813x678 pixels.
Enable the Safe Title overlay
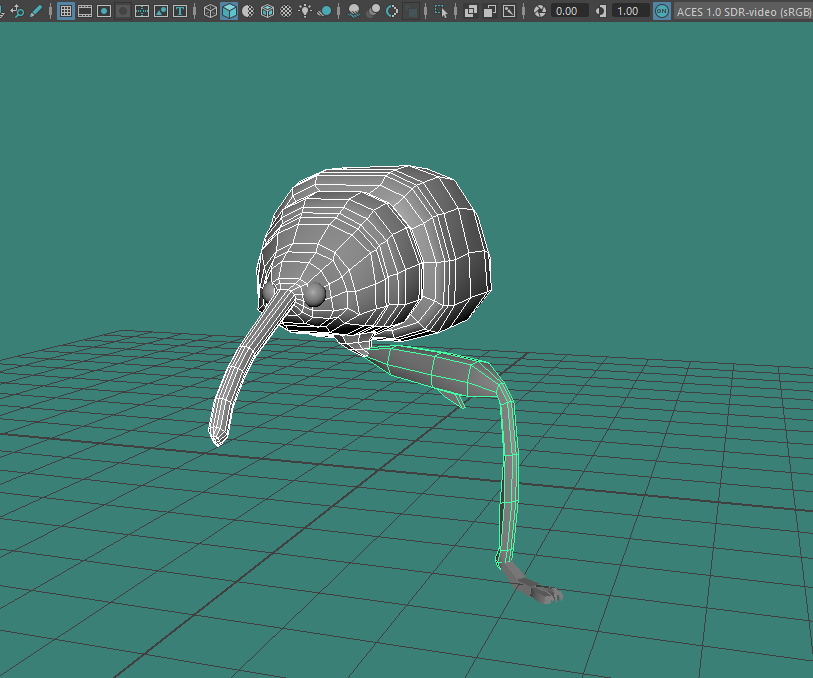tap(180, 11)
